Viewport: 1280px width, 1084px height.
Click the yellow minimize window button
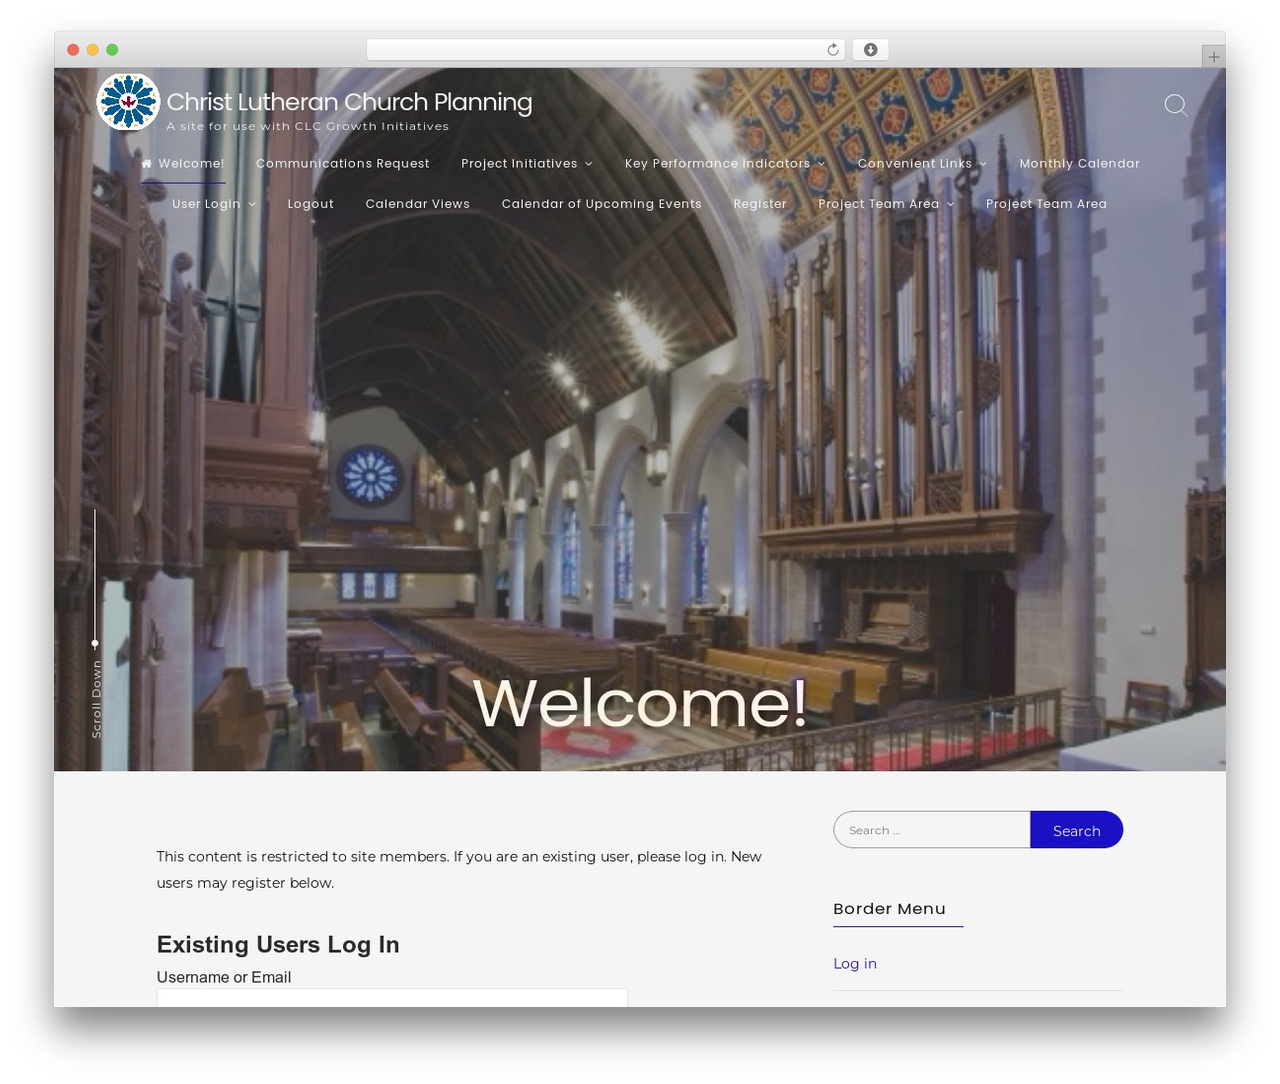tap(92, 50)
